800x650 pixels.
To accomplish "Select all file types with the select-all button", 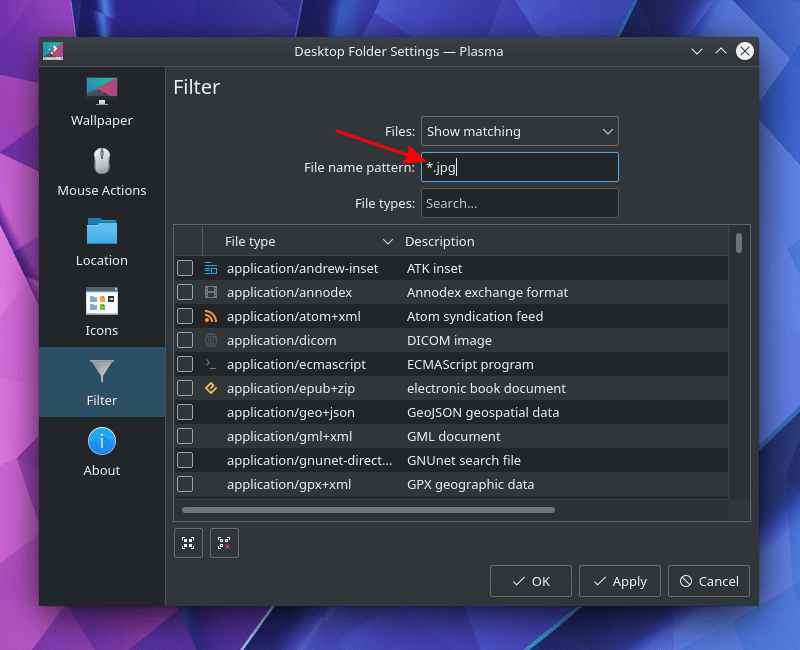I will pyautogui.click(x=188, y=543).
